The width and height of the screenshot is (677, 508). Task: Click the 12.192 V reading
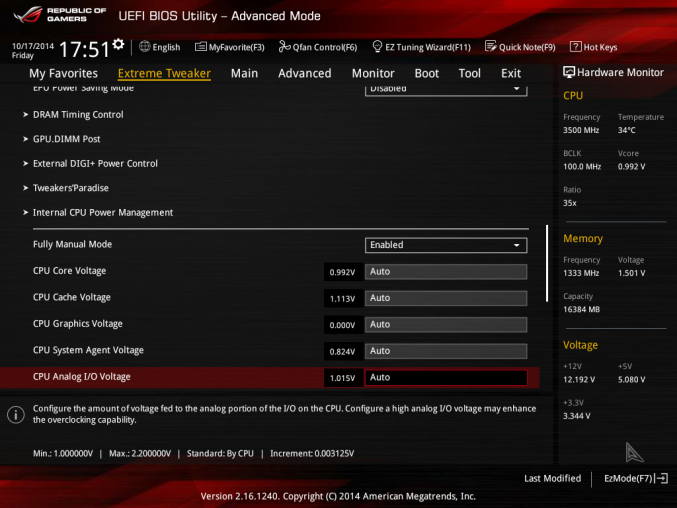tap(579, 379)
